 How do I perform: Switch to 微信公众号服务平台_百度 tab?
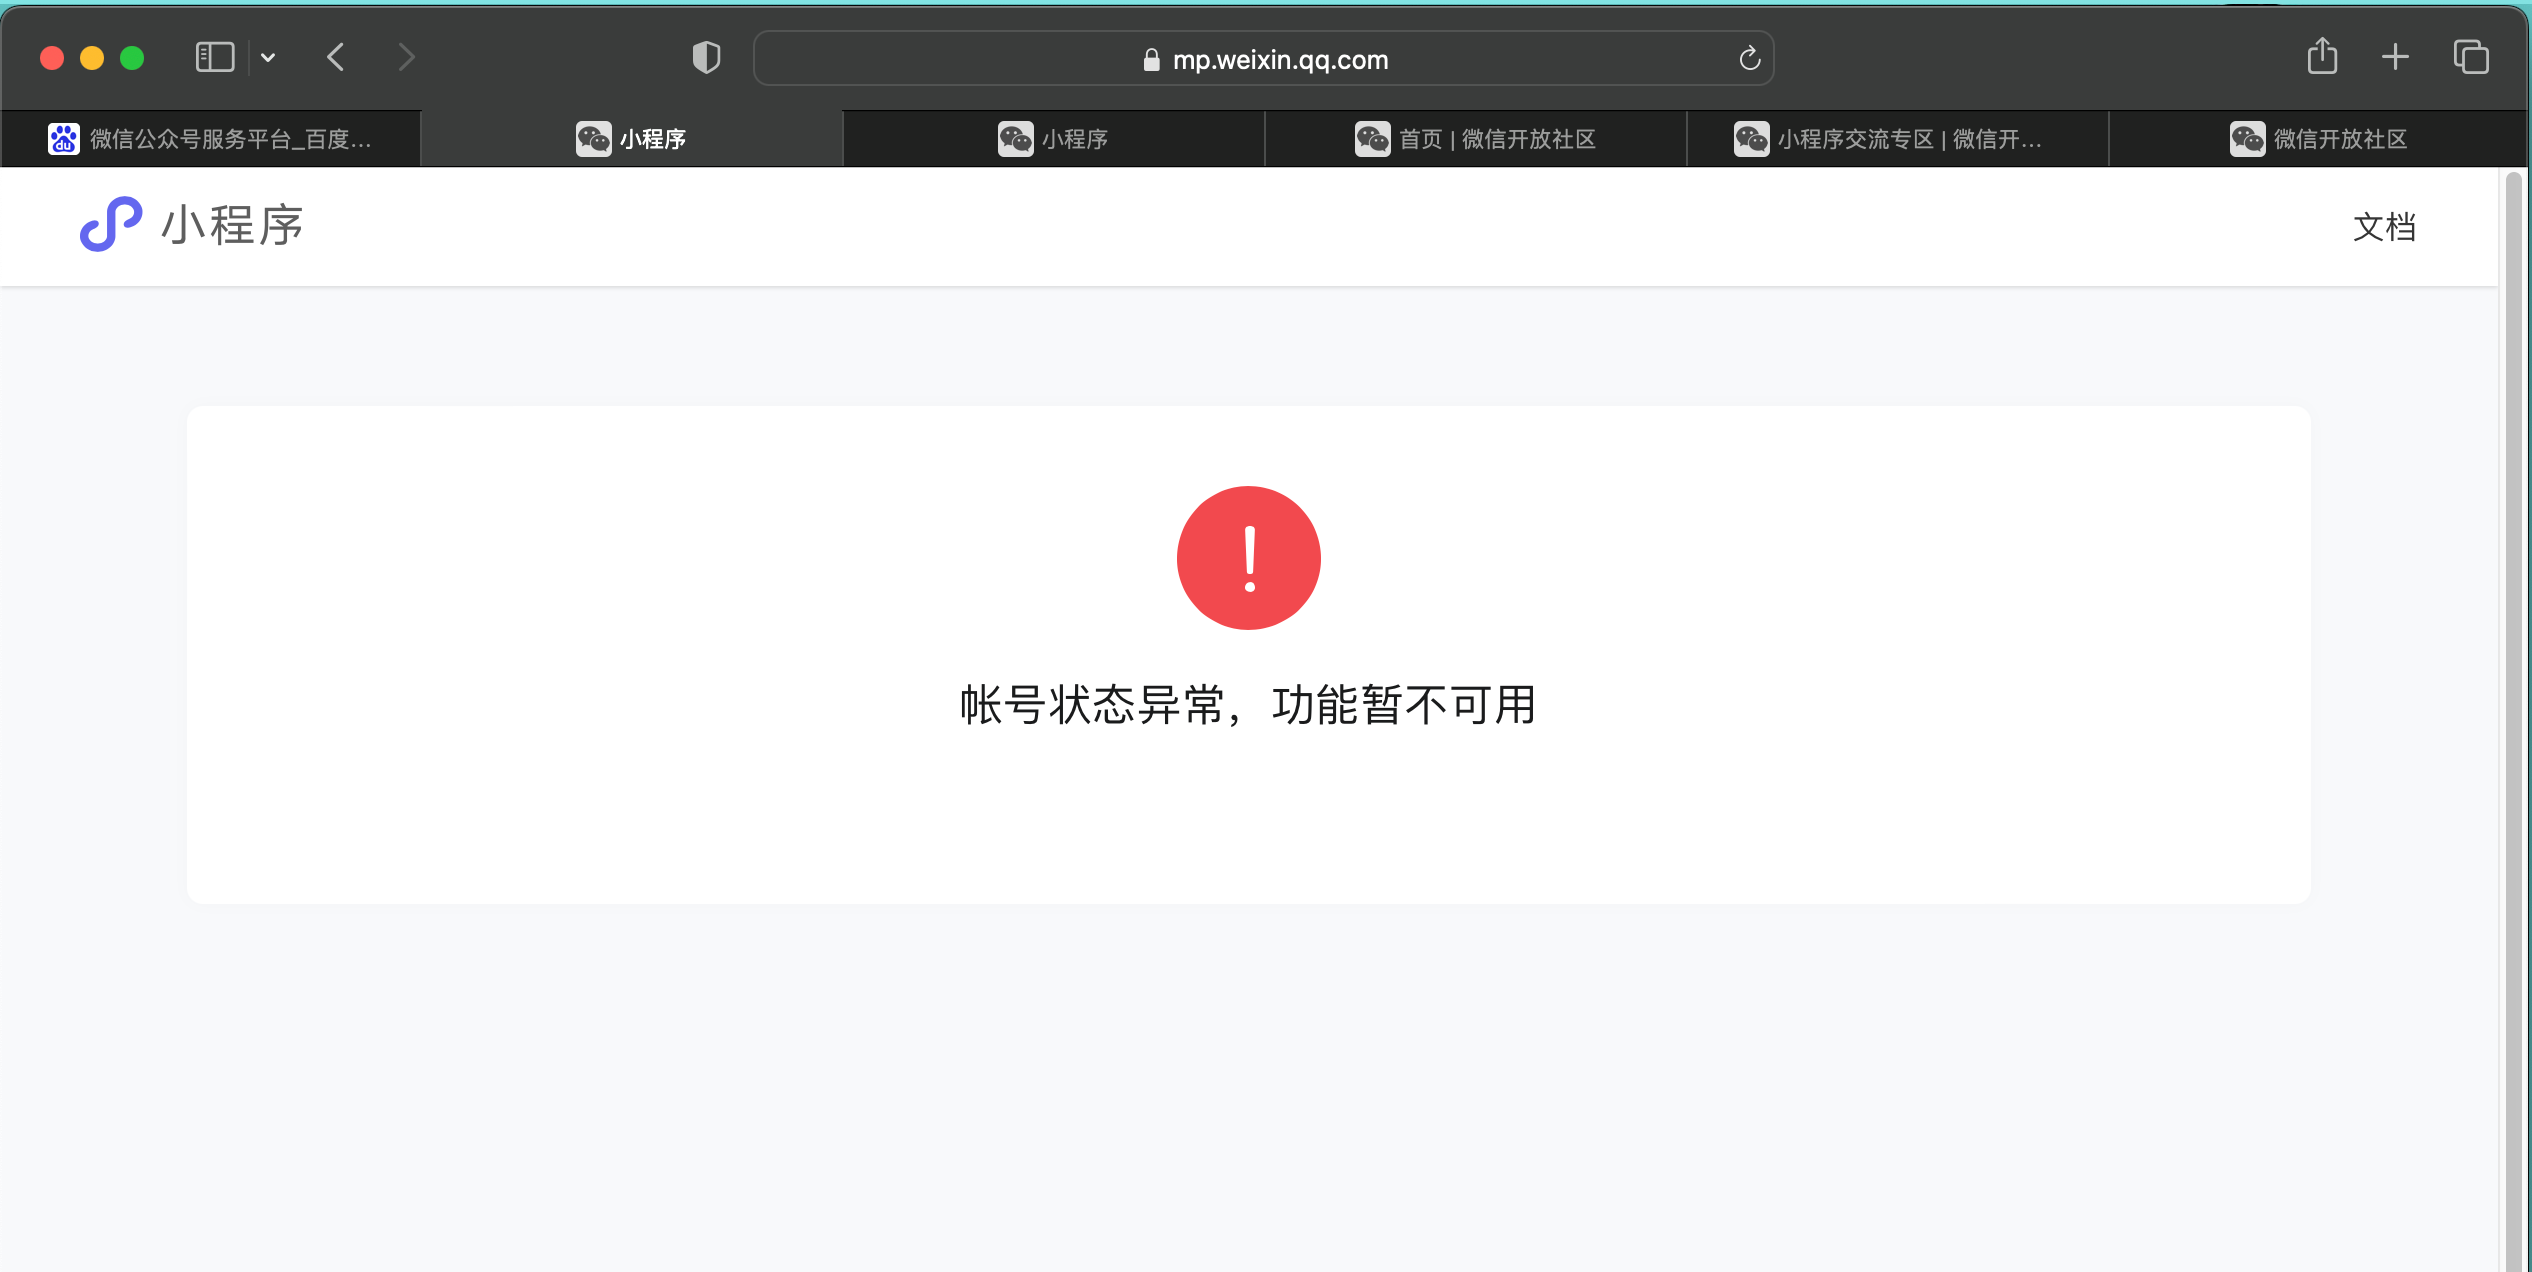point(210,139)
